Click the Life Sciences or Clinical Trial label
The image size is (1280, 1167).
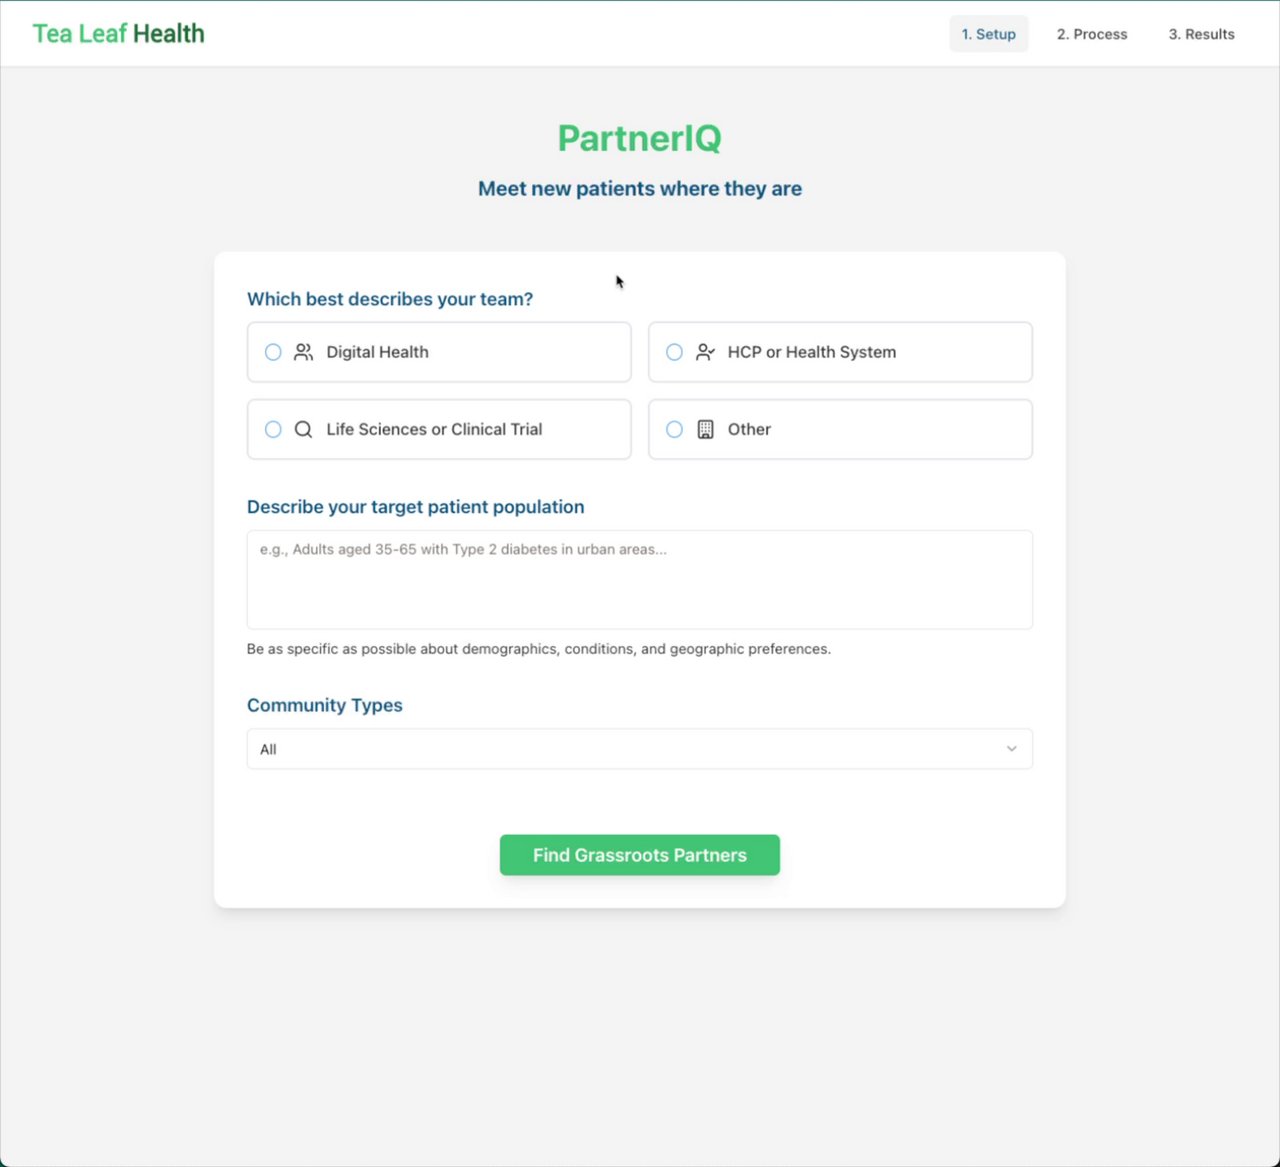tap(434, 429)
